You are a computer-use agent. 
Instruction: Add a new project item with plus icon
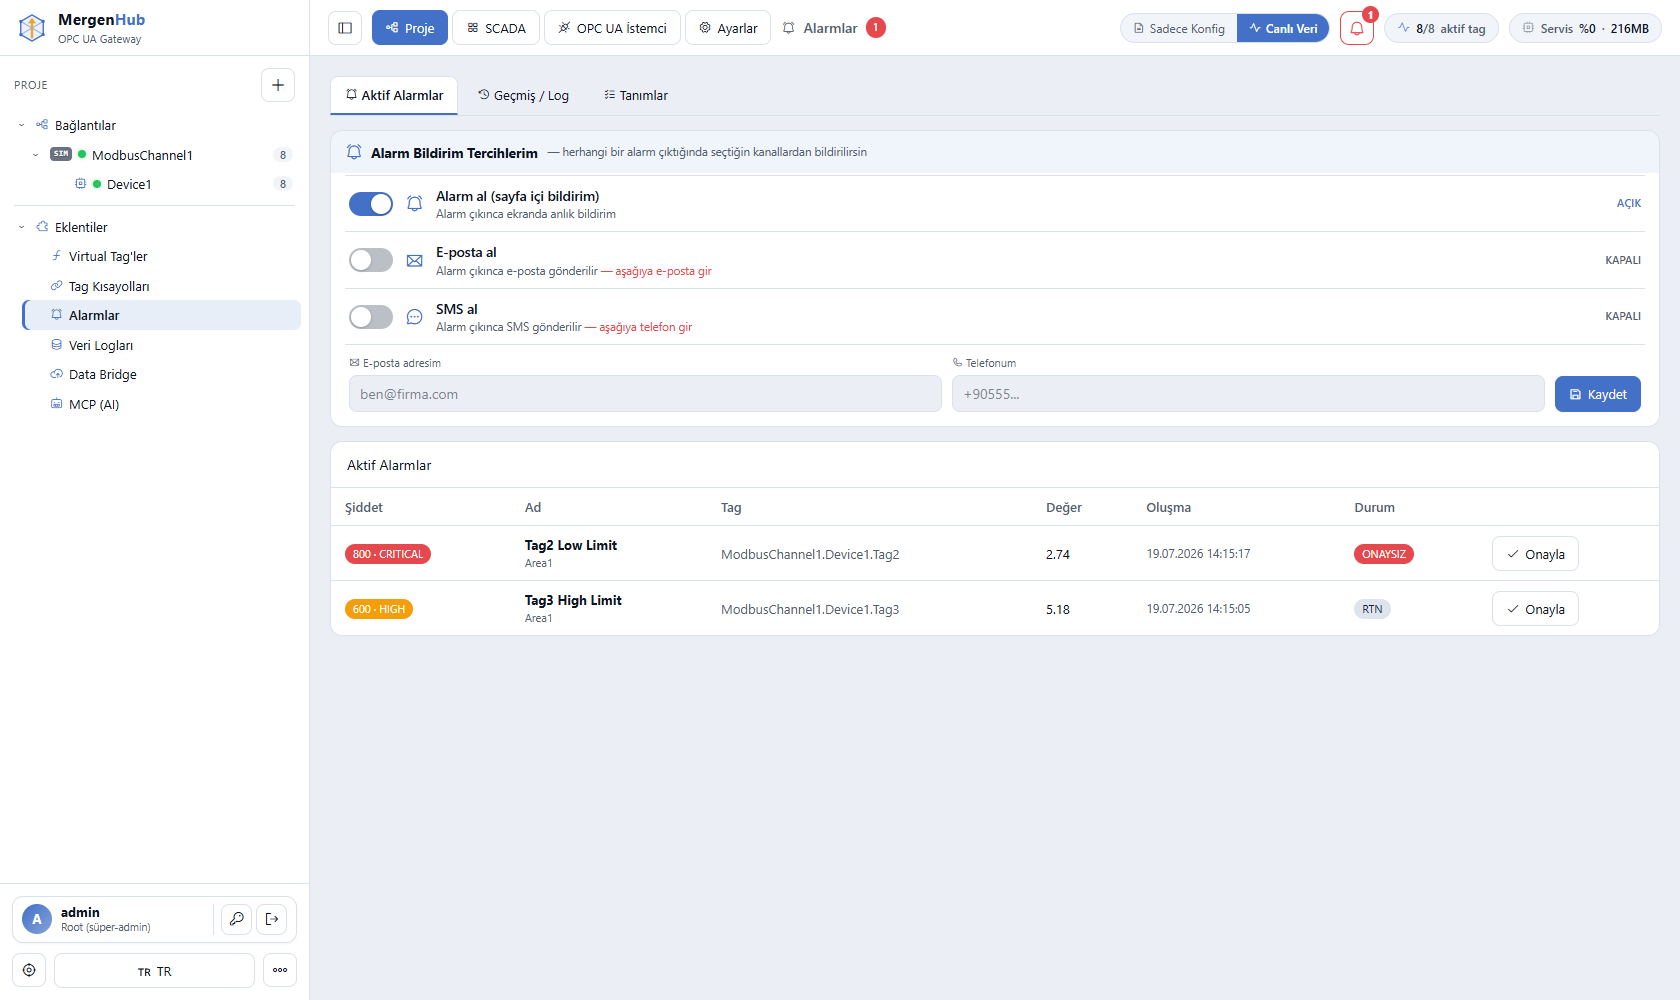click(x=278, y=85)
